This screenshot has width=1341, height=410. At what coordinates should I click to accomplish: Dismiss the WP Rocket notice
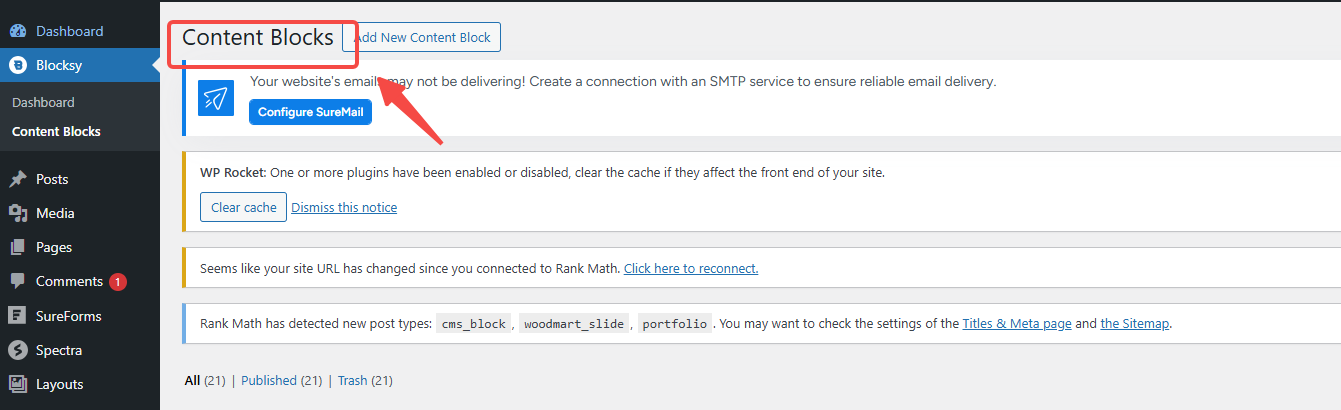tap(344, 208)
